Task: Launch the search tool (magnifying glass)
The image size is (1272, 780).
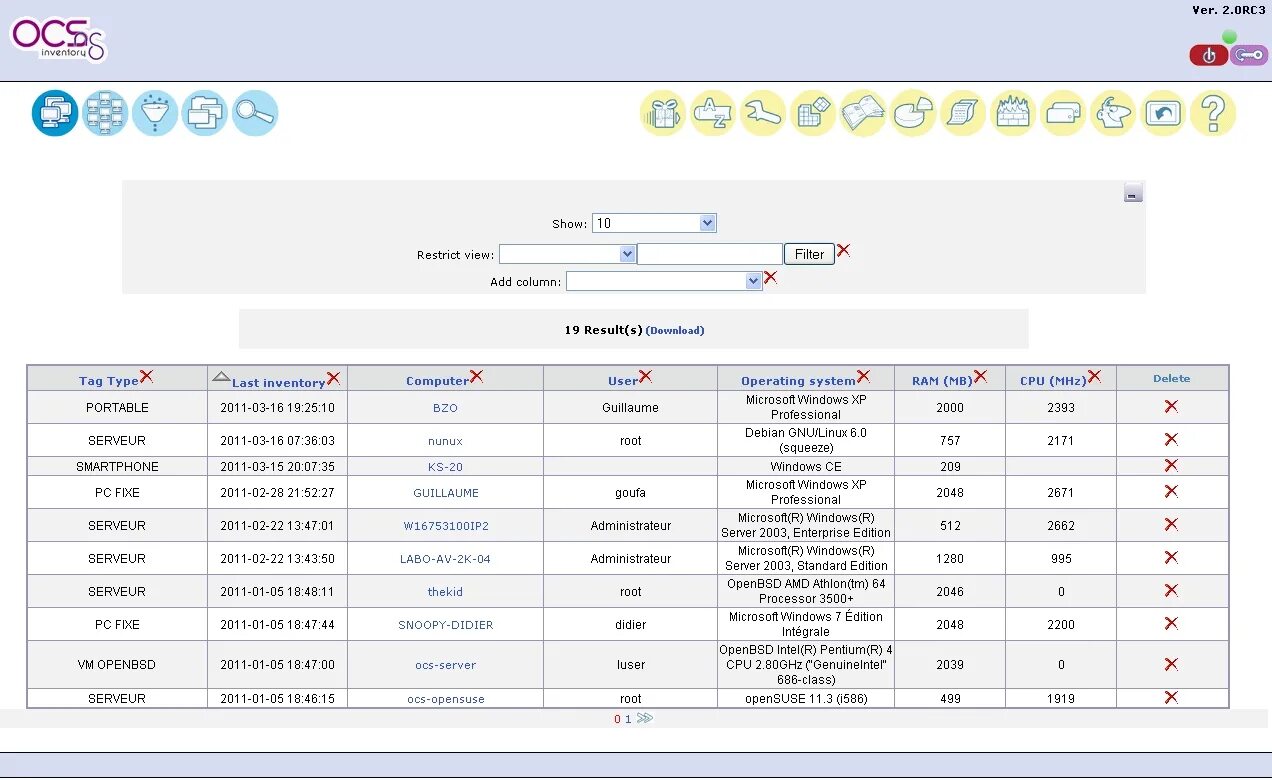Action: click(255, 113)
